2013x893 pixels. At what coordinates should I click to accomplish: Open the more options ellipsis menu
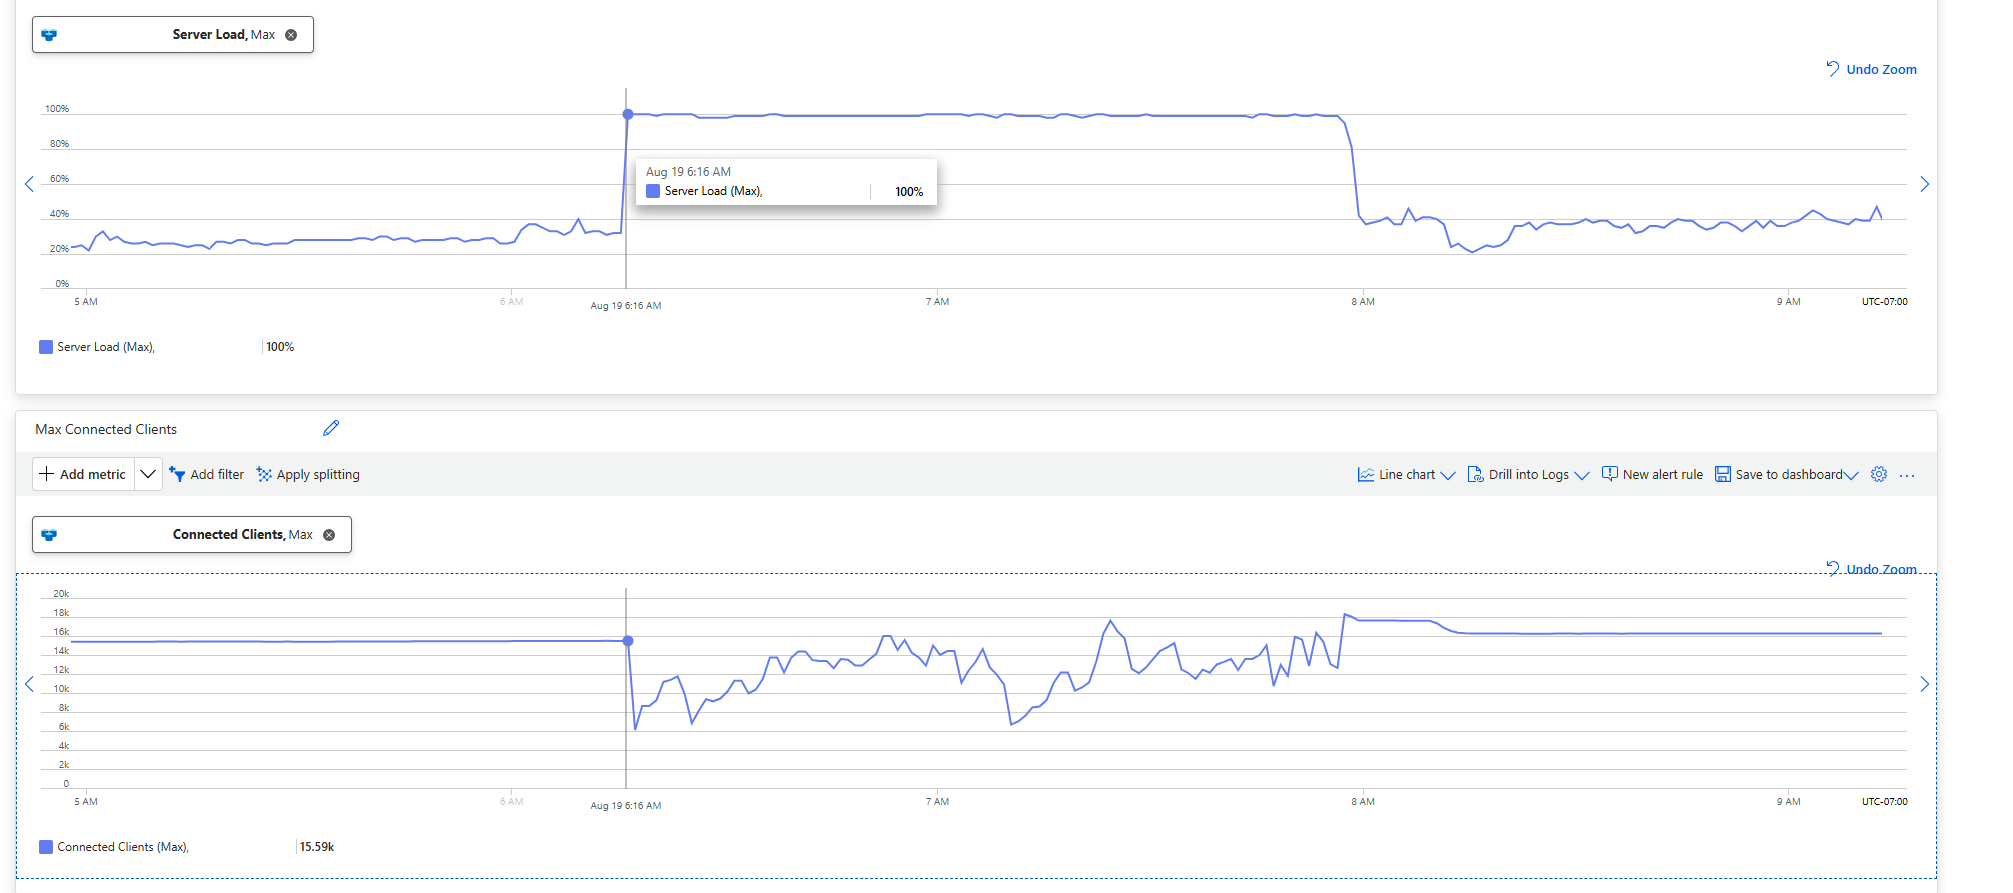[1907, 475]
